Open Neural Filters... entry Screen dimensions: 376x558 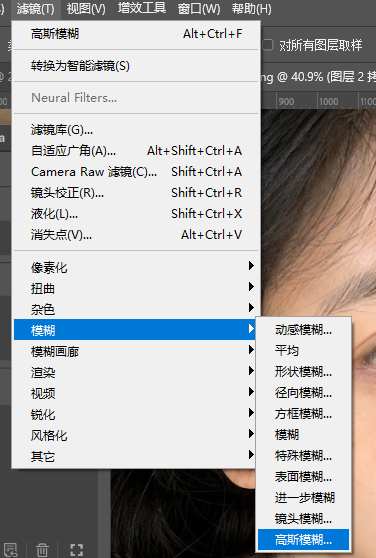point(136,98)
